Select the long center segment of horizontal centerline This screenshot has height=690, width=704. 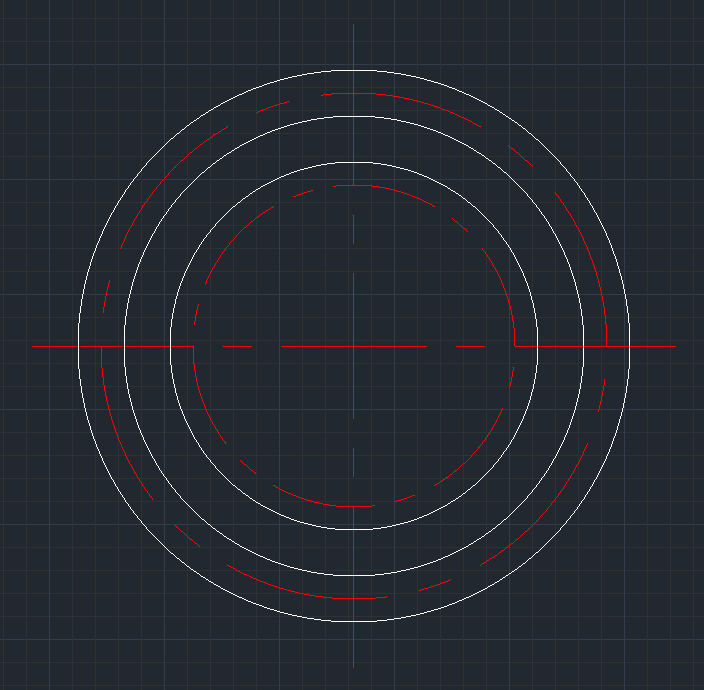[320, 346]
